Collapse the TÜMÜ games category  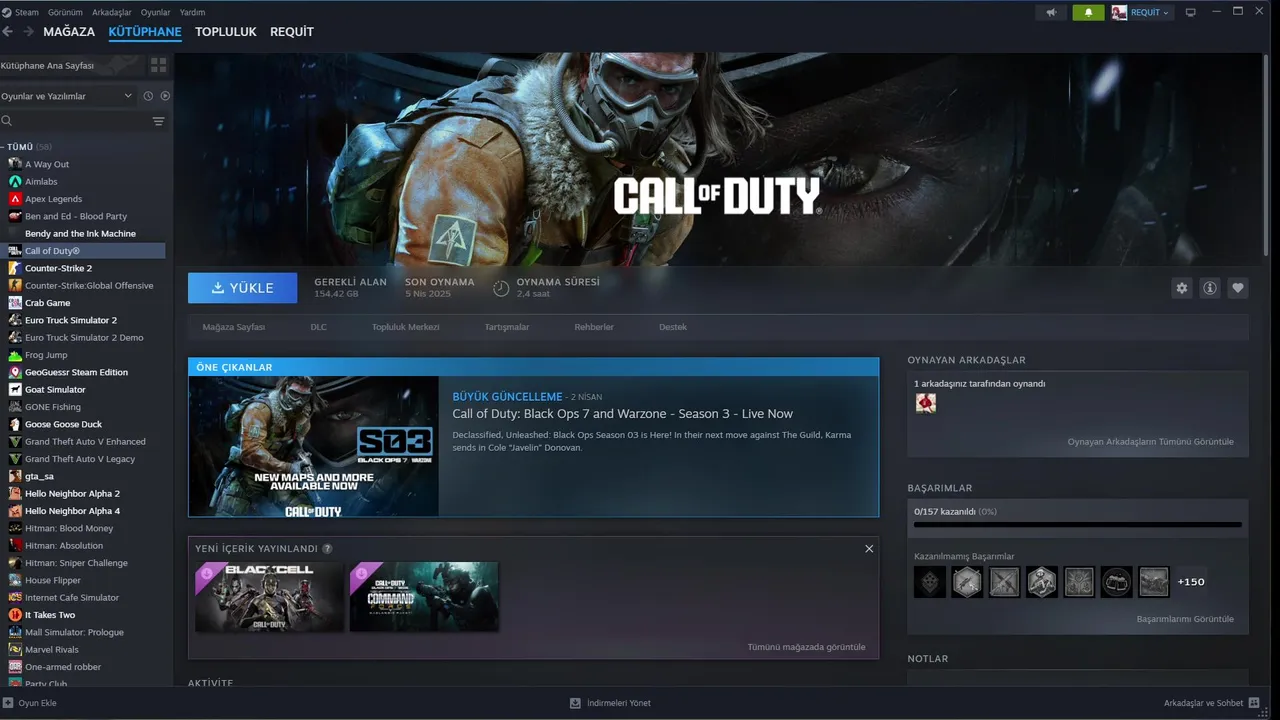tap(20, 147)
